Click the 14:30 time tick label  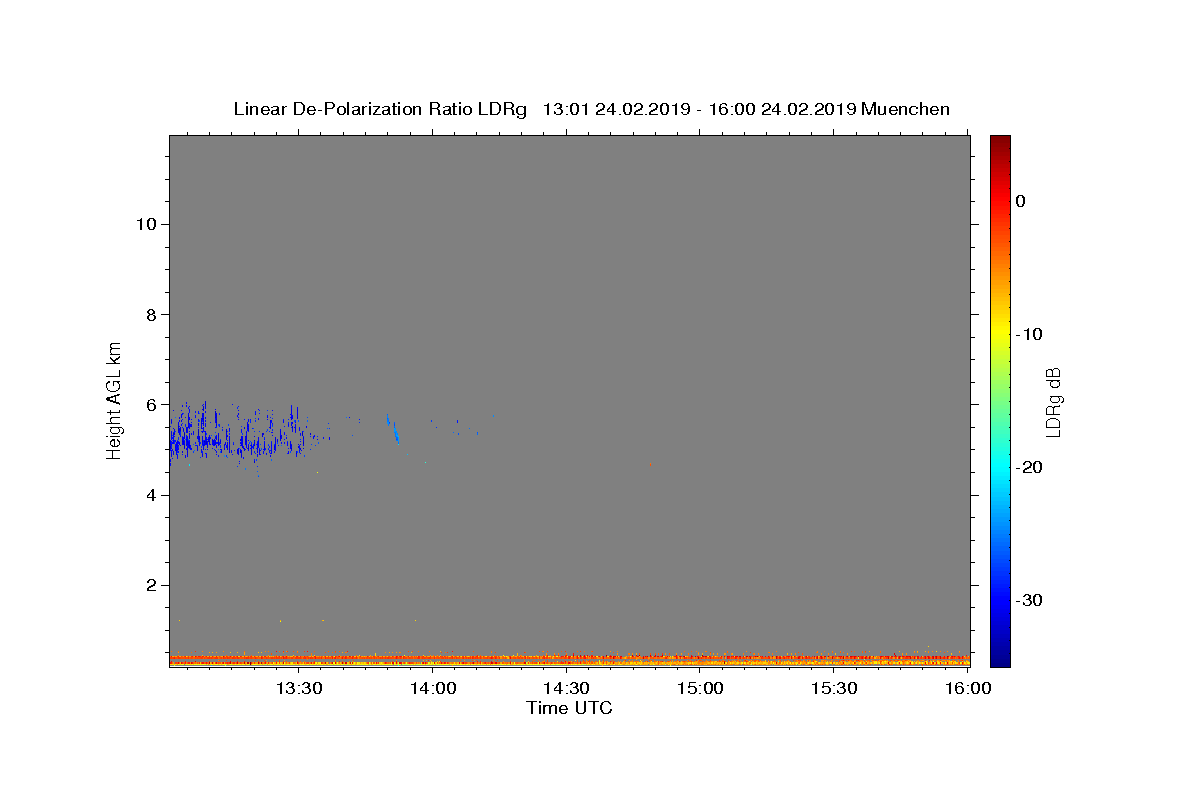[x=566, y=688]
